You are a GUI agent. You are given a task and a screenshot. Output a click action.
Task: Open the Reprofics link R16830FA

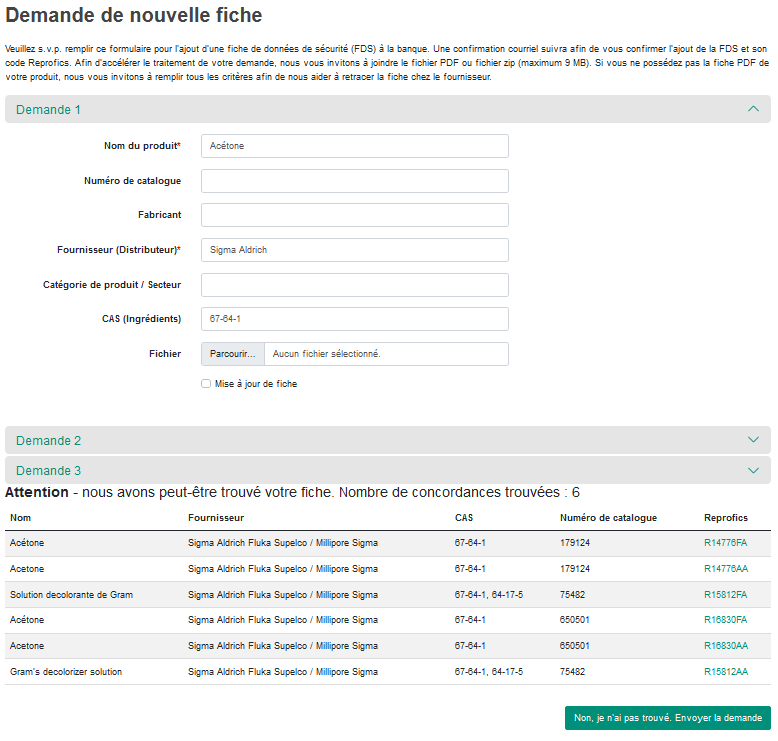pyautogui.click(x=725, y=620)
